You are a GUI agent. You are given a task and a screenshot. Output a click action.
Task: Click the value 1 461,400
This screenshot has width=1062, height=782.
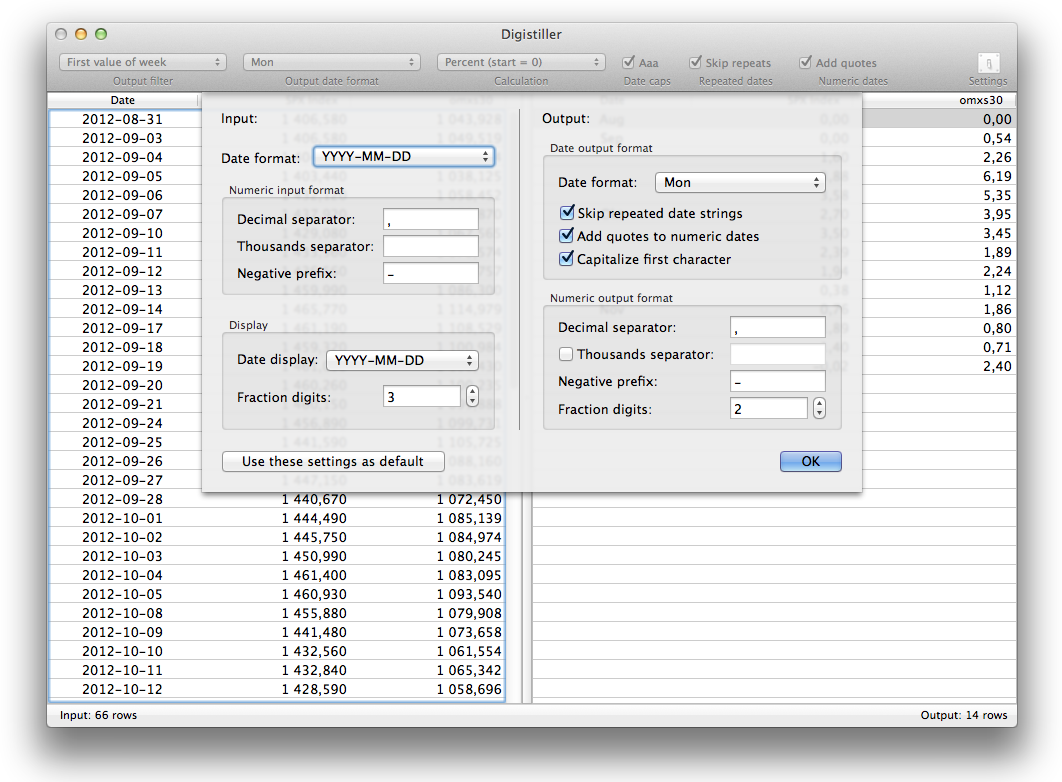pos(314,575)
